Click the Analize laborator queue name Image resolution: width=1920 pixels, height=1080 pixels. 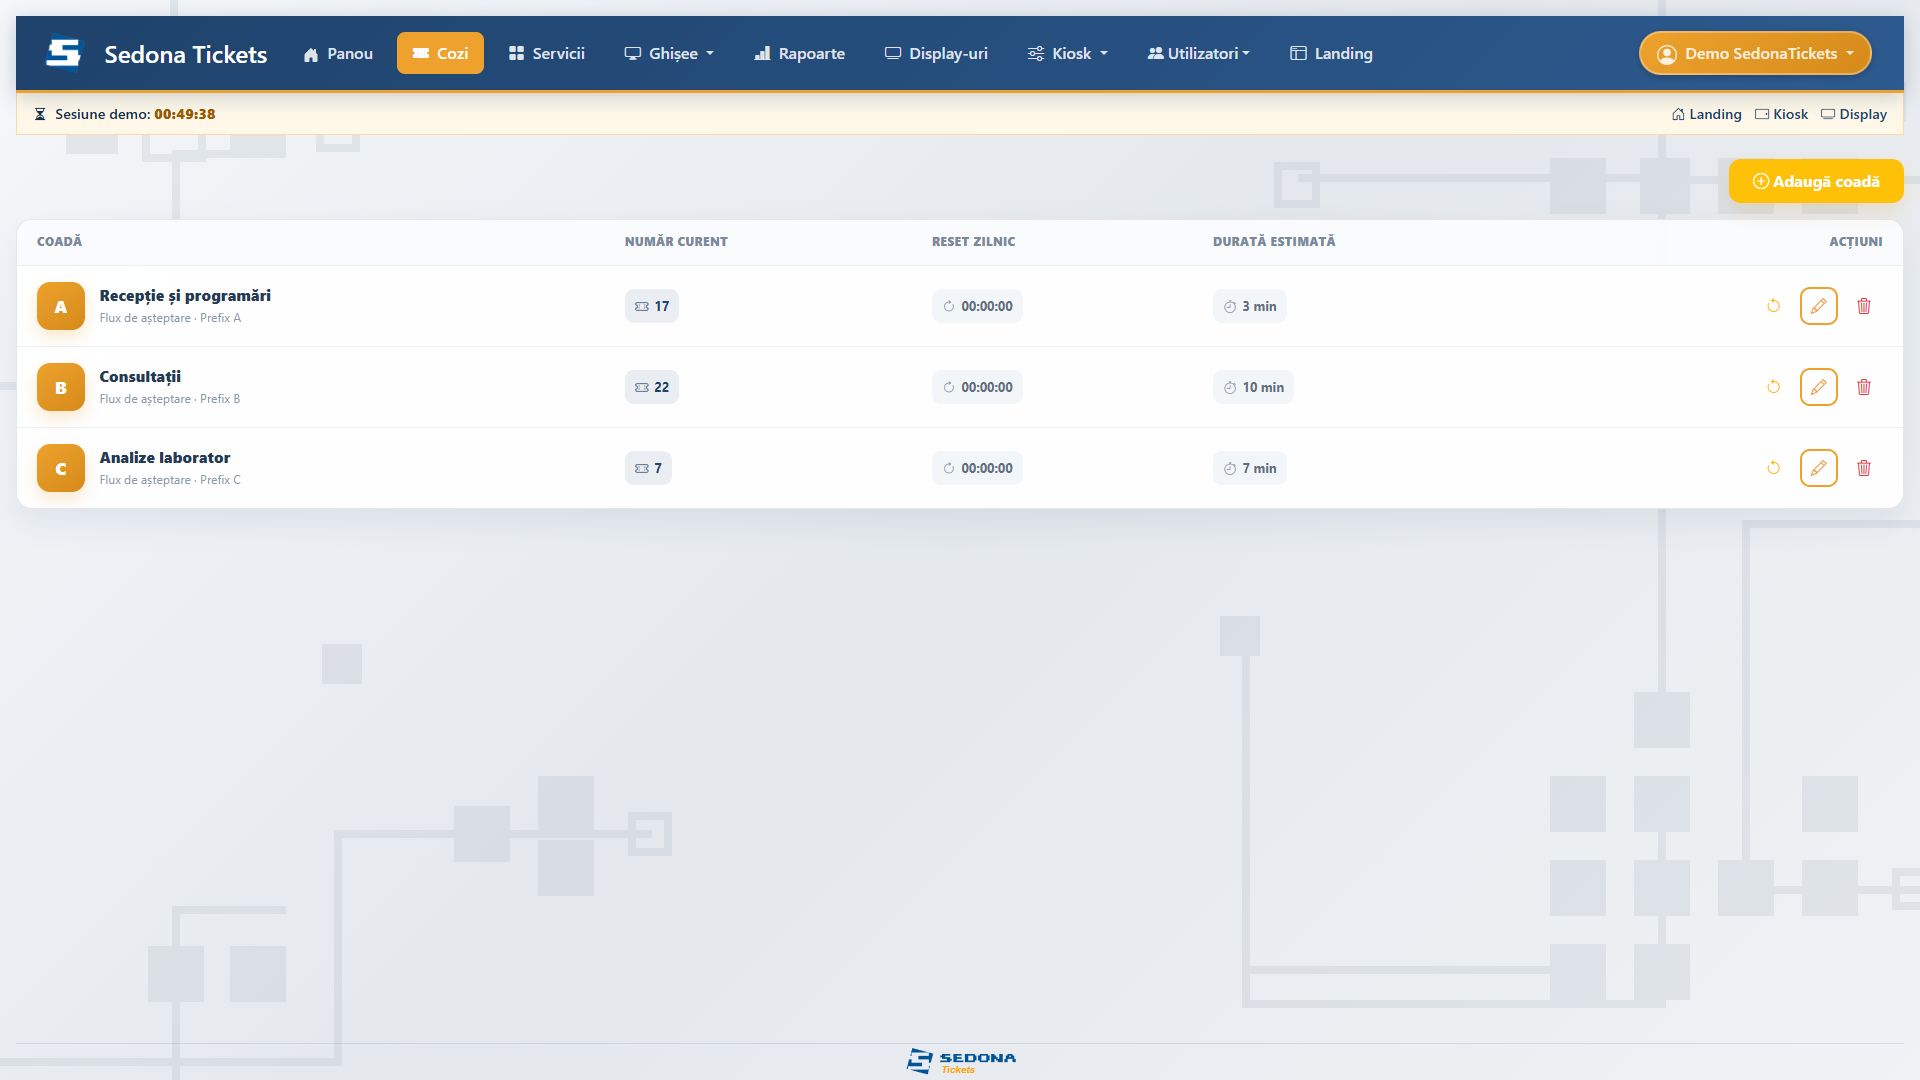(165, 458)
